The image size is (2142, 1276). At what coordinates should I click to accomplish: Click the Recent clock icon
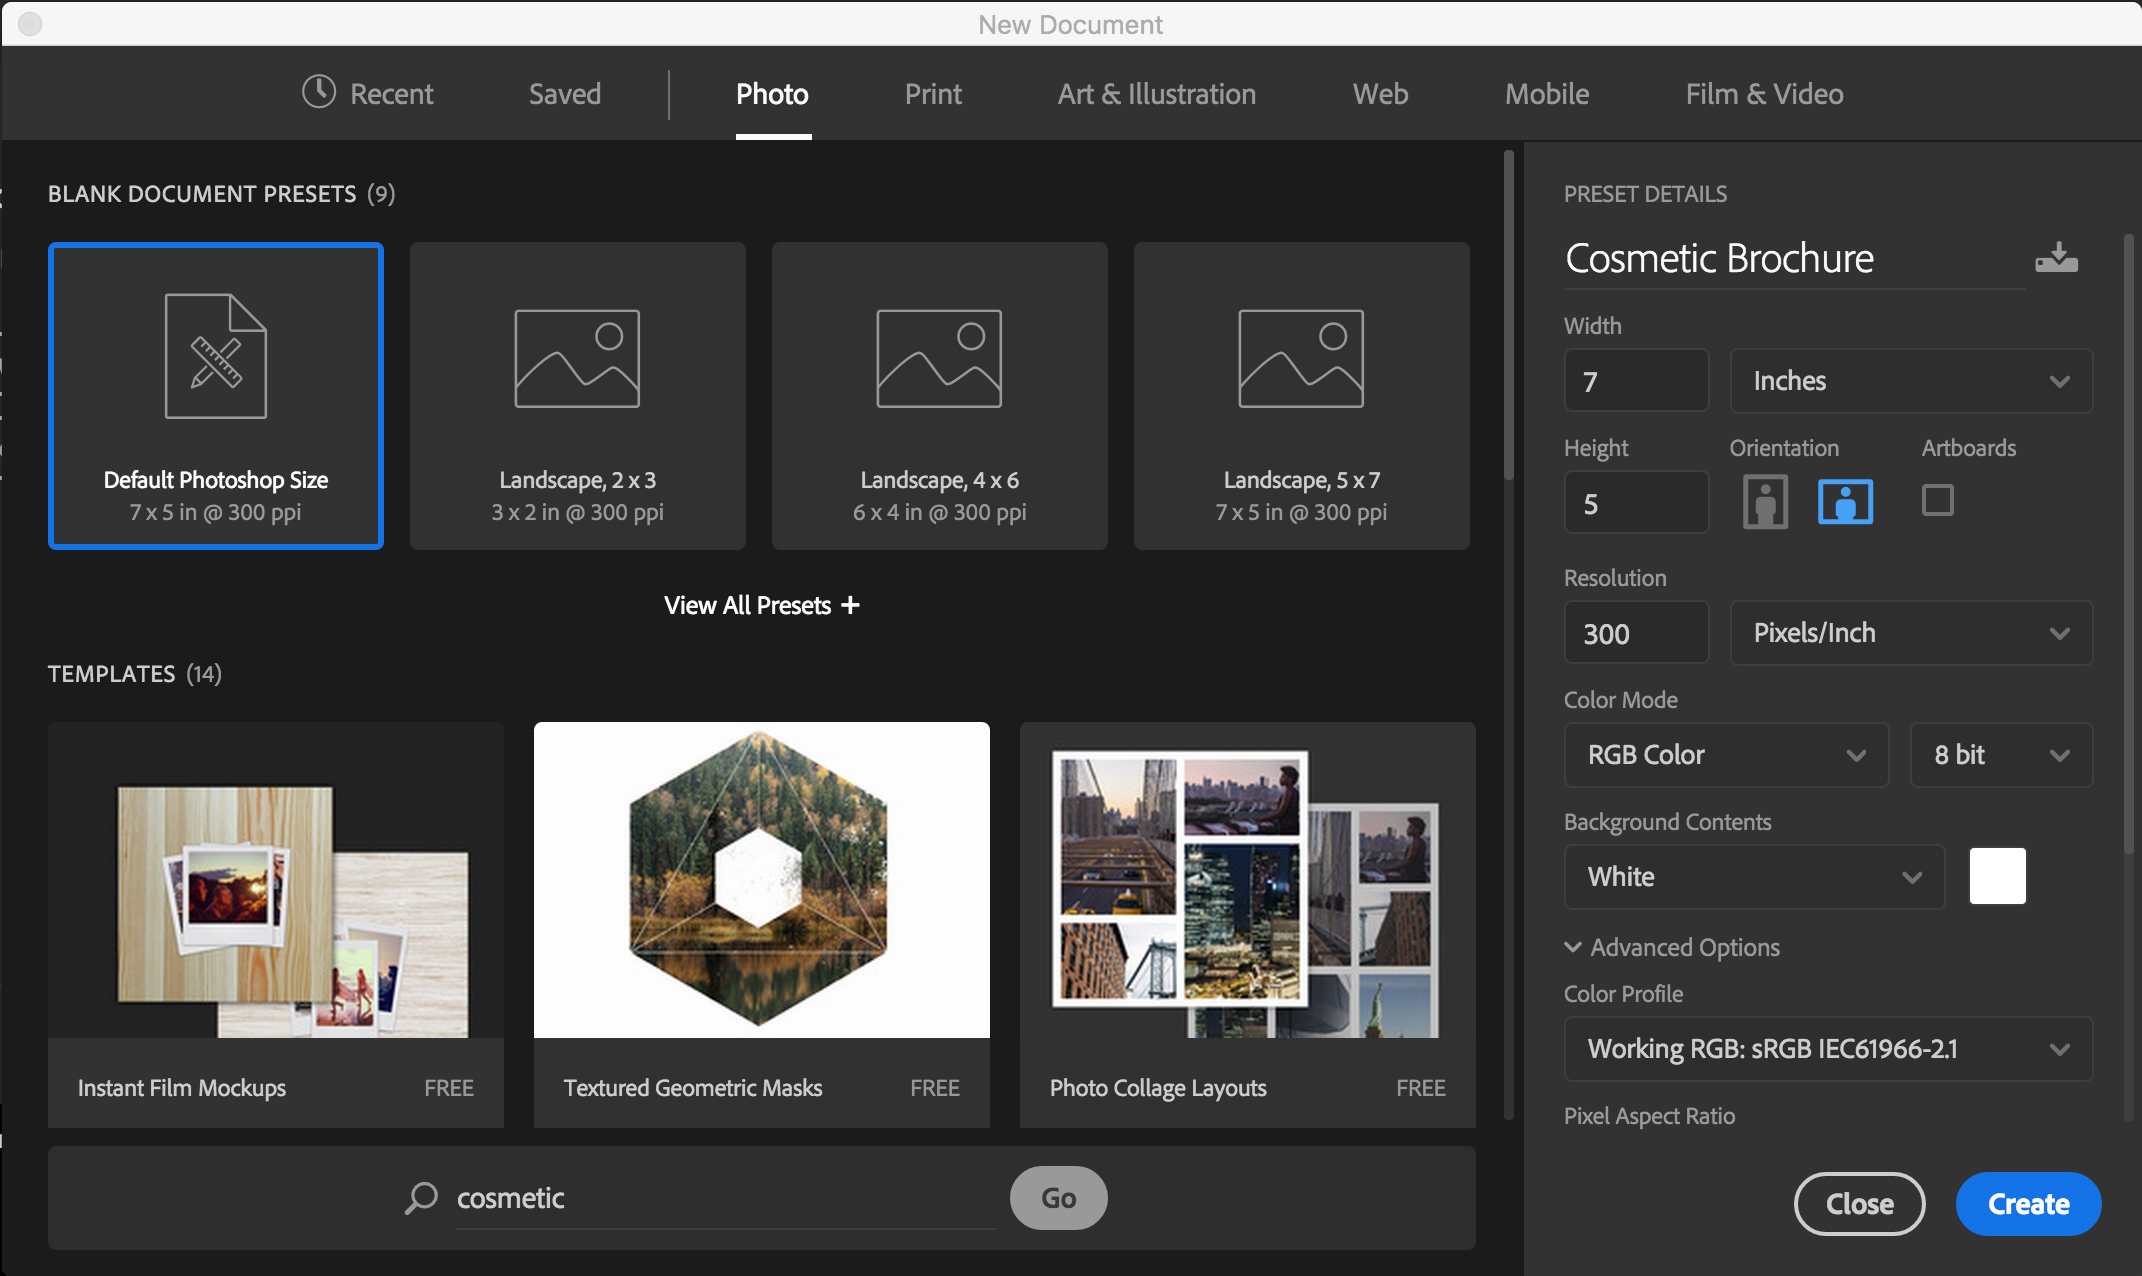319,92
